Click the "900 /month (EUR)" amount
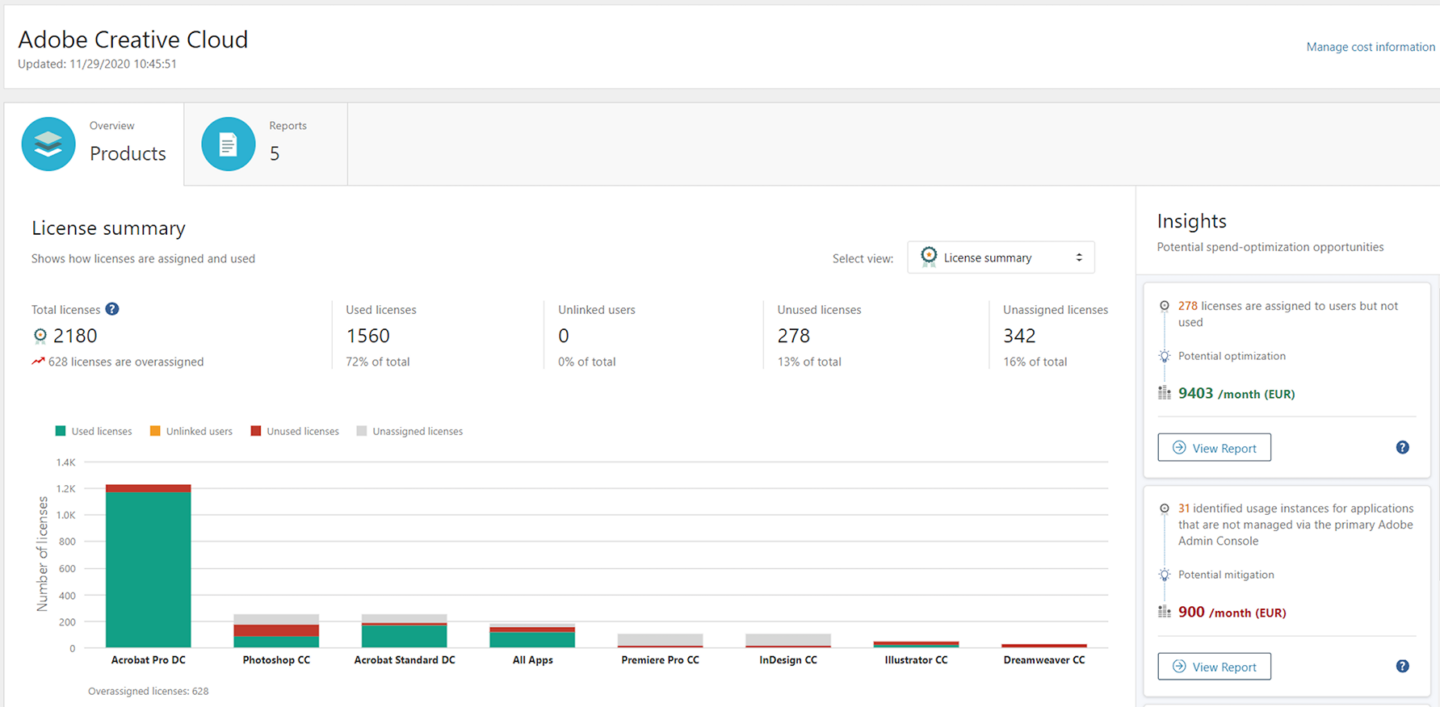Image resolution: width=1440 pixels, height=707 pixels. (x=1232, y=612)
